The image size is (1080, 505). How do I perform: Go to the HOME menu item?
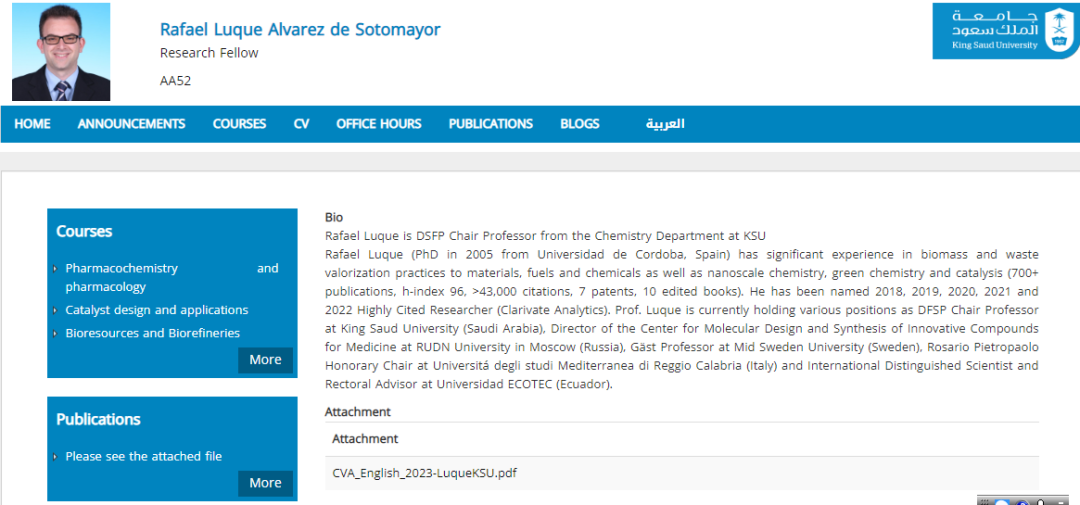pyautogui.click(x=33, y=124)
